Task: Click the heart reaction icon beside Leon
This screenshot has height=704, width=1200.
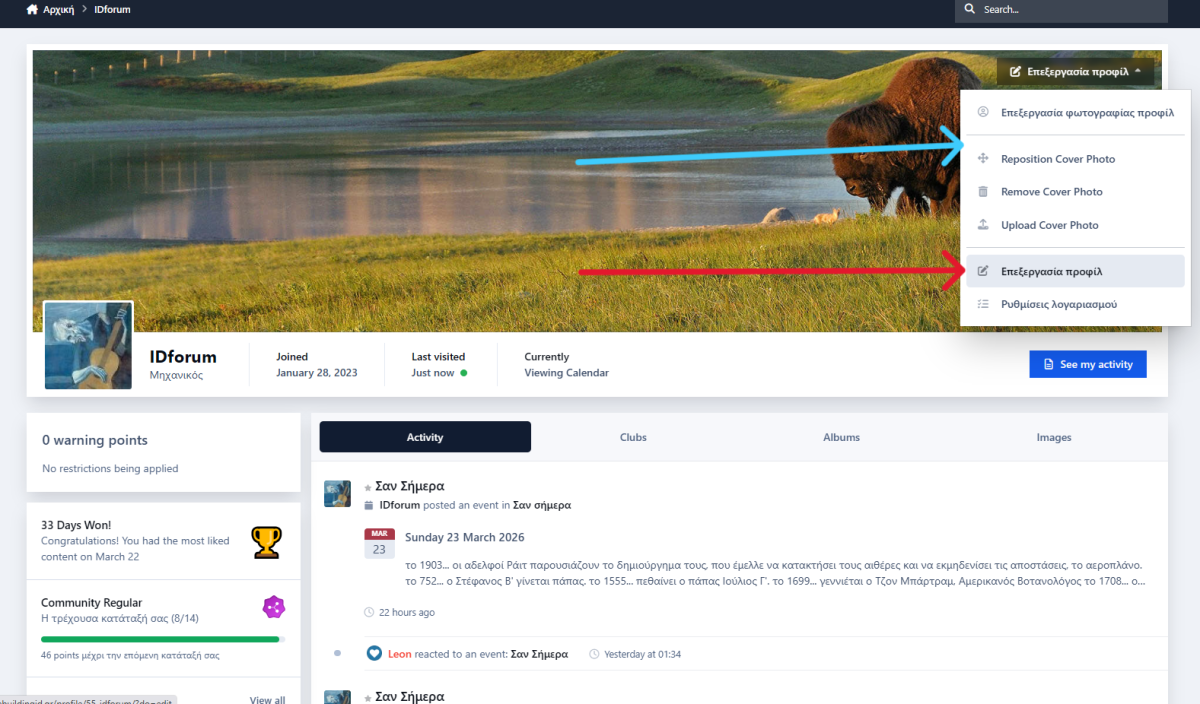Action: click(x=374, y=654)
